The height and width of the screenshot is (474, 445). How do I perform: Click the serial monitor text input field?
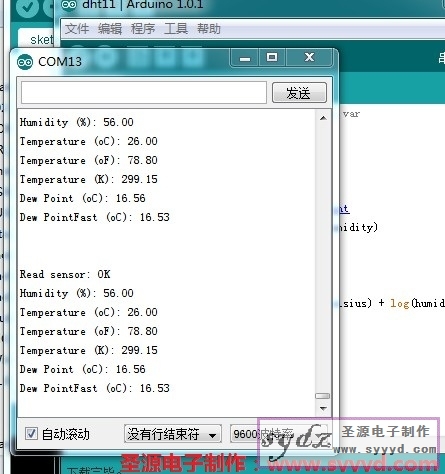144,92
